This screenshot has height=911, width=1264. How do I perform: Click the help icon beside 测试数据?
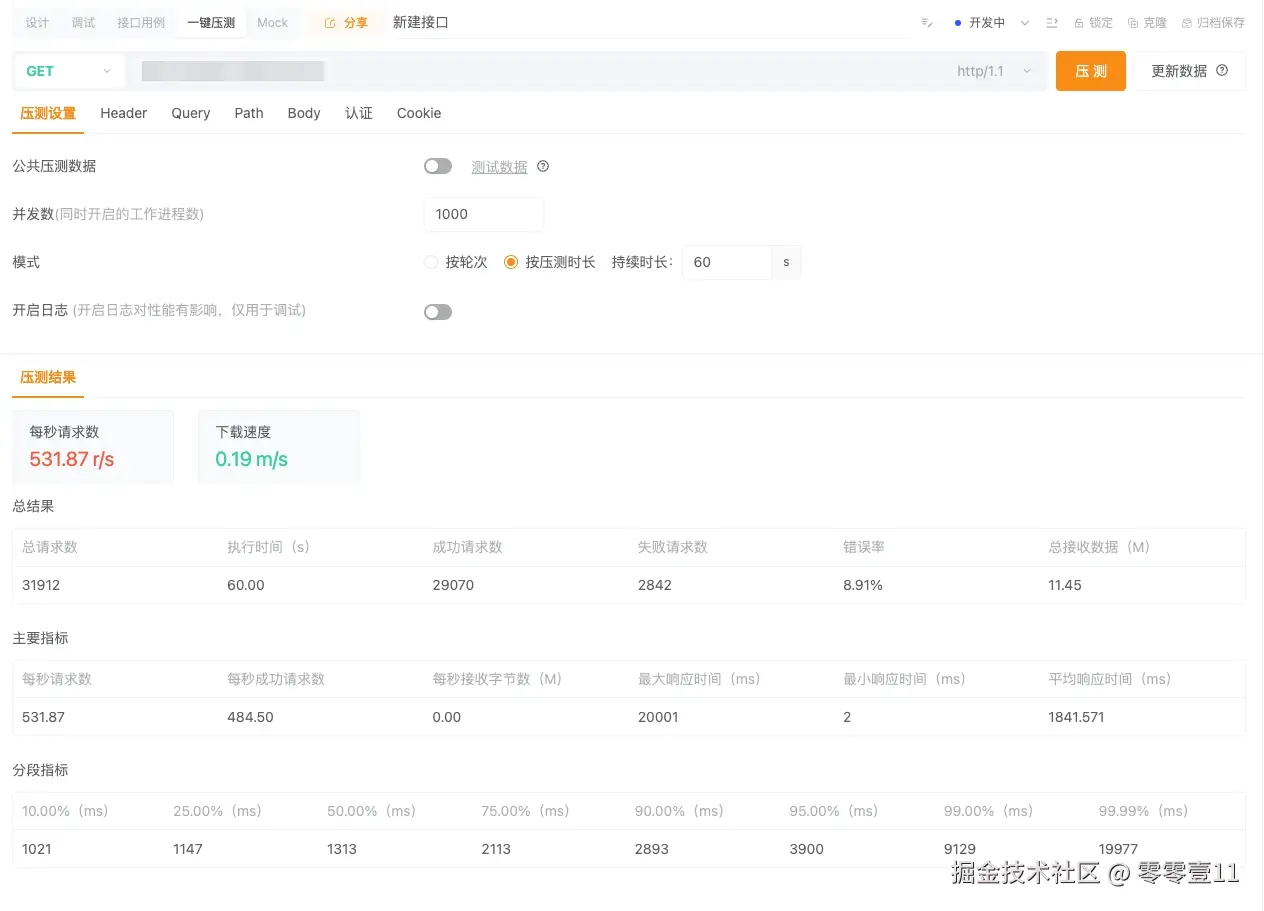pyautogui.click(x=543, y=167)
